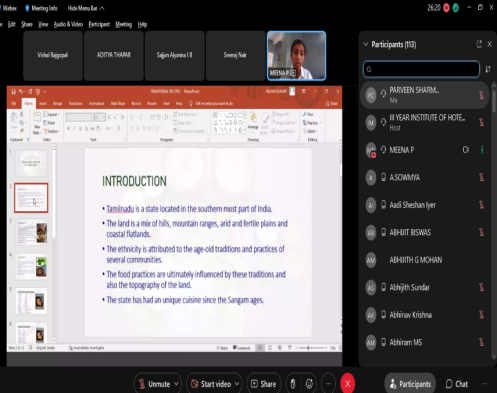The image size is (497, 393).
Task: Select participant ABHIJITH G MOHAN
Action: tap(425, 260)
